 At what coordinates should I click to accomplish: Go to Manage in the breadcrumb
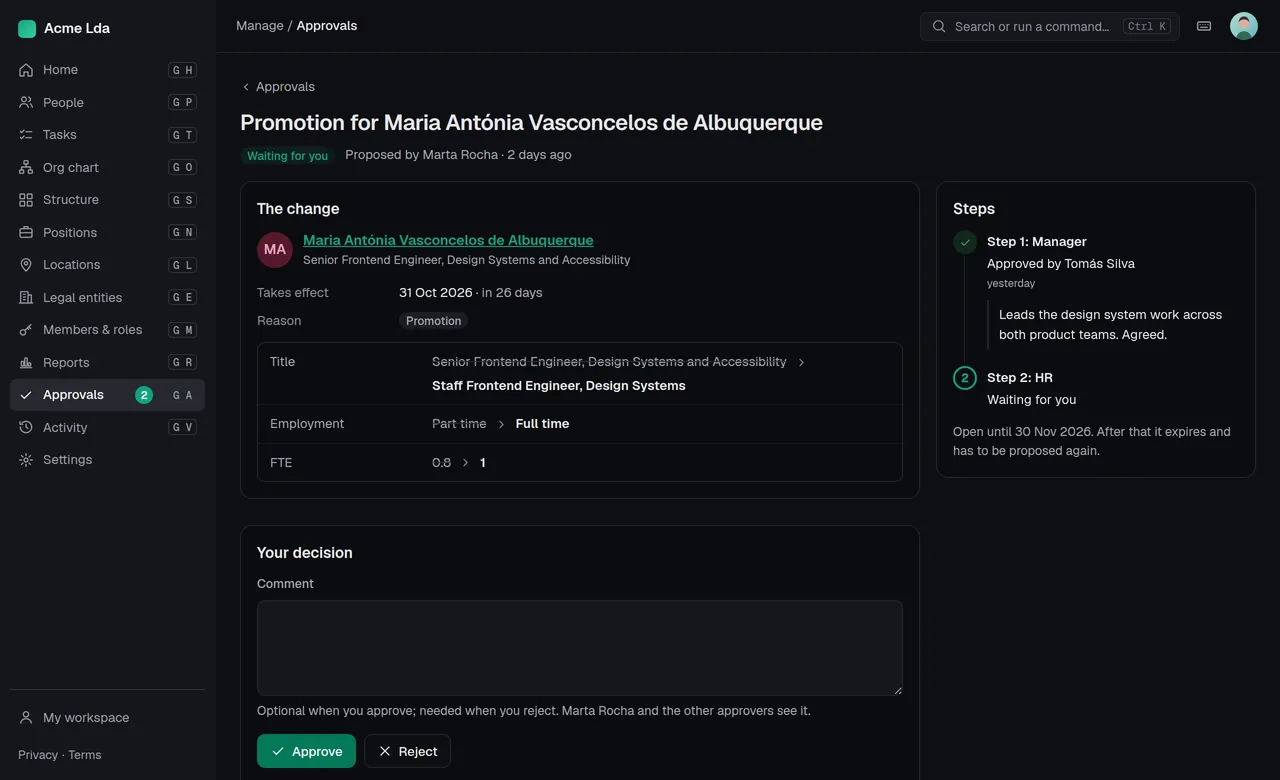point(260,26)
